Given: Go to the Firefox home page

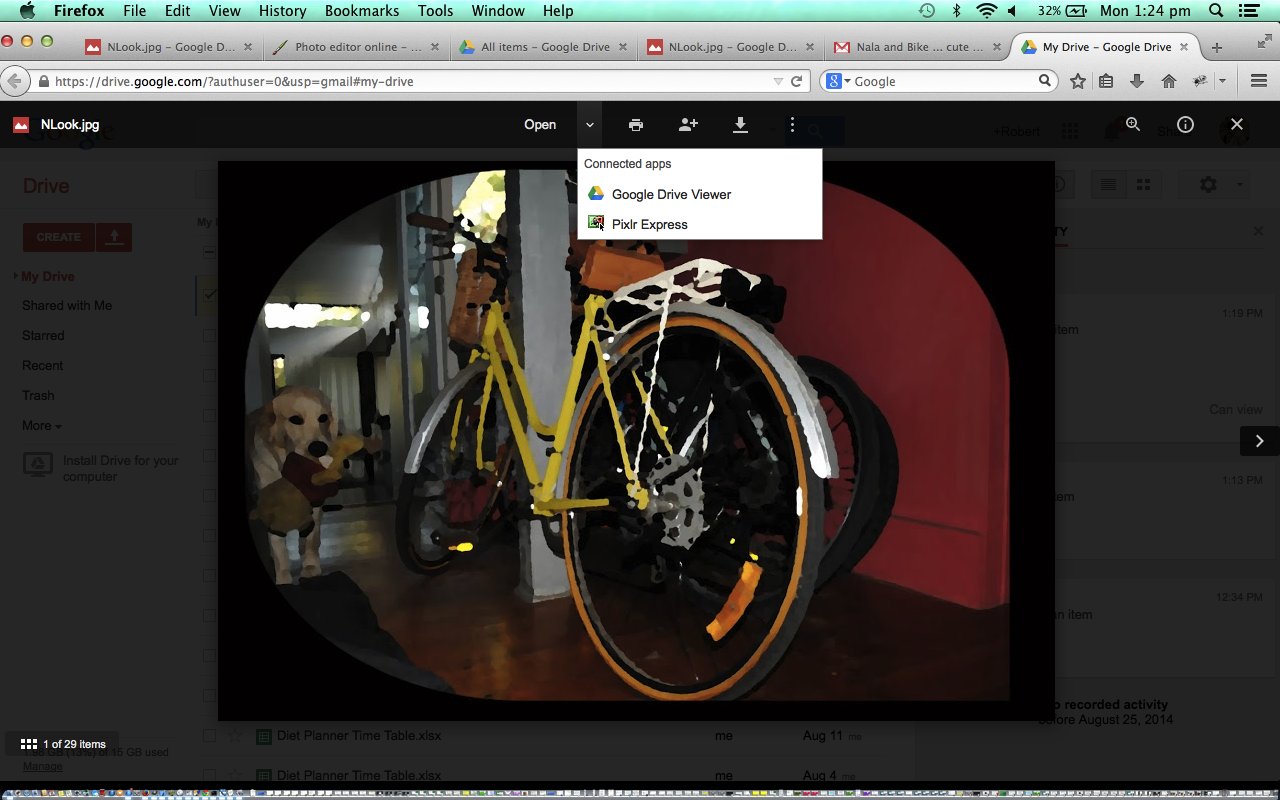Looking at the screenshot, I should pyautogui.click(x=1168, y=81).
